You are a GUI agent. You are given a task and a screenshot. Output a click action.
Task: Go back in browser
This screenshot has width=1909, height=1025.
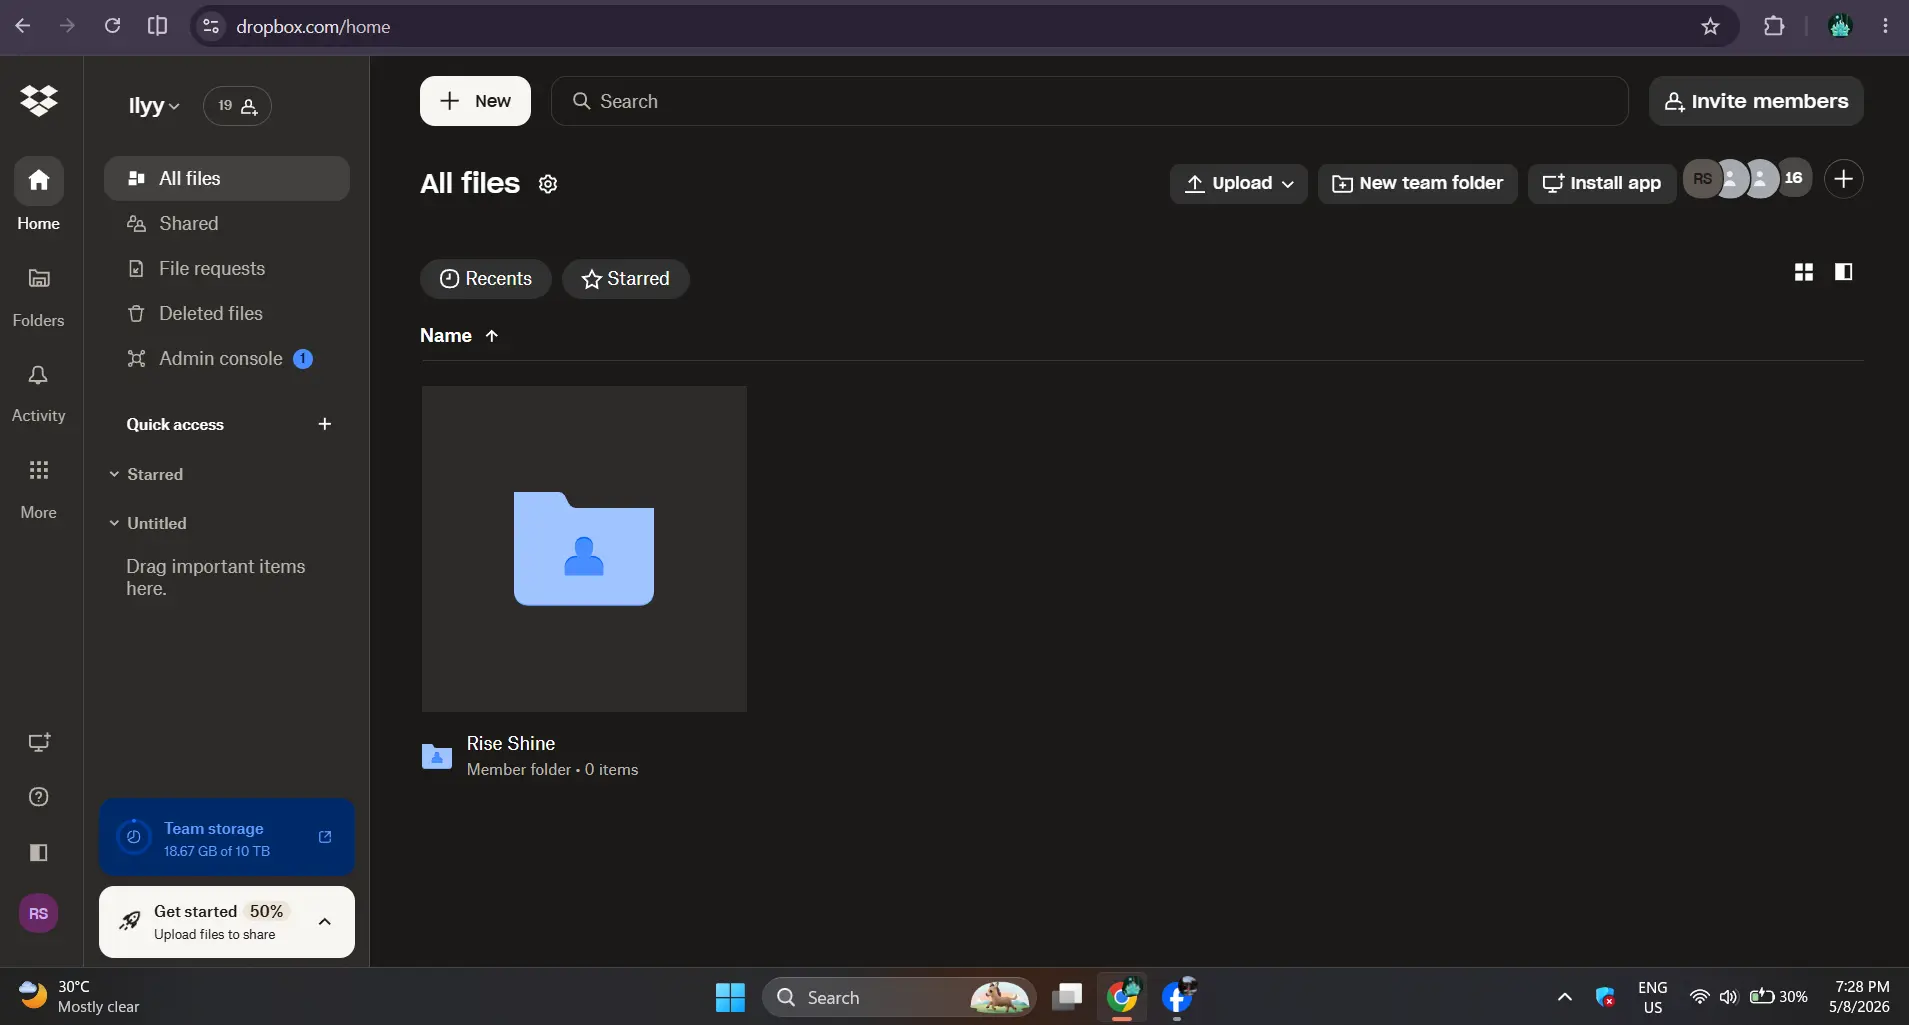pos(23,26)
